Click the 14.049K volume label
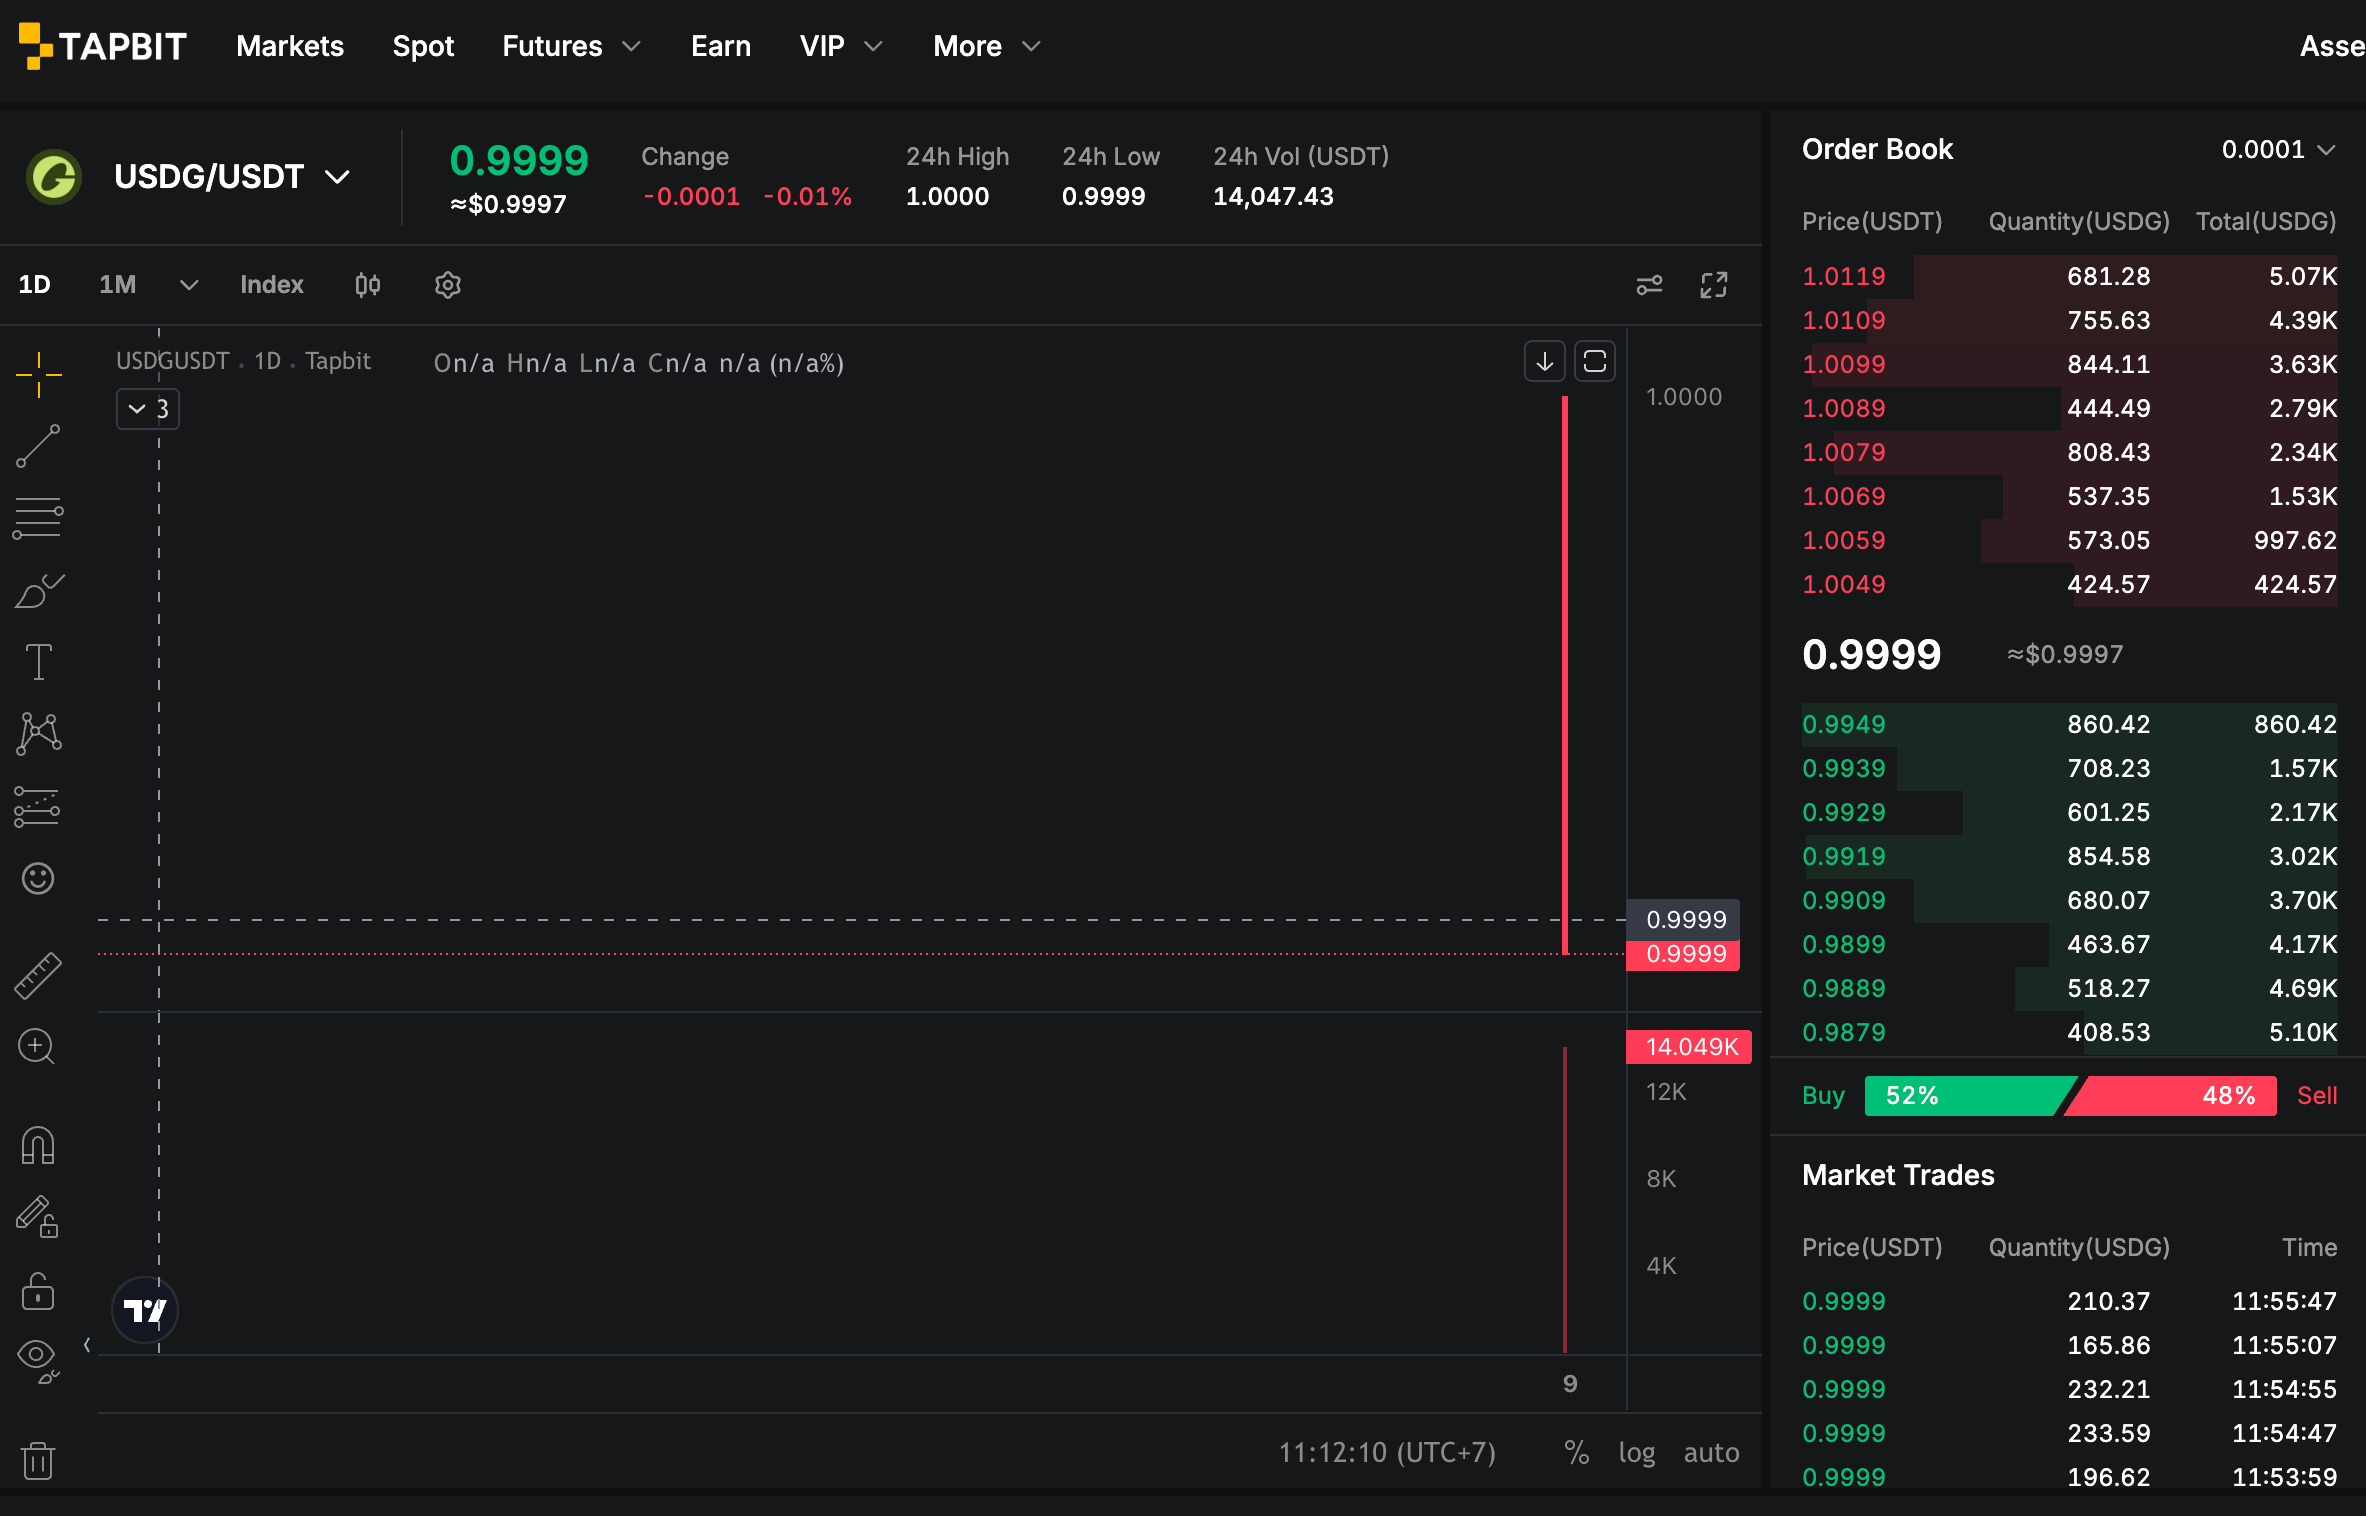The image size is (2366, 1516). point(1690,1047)
